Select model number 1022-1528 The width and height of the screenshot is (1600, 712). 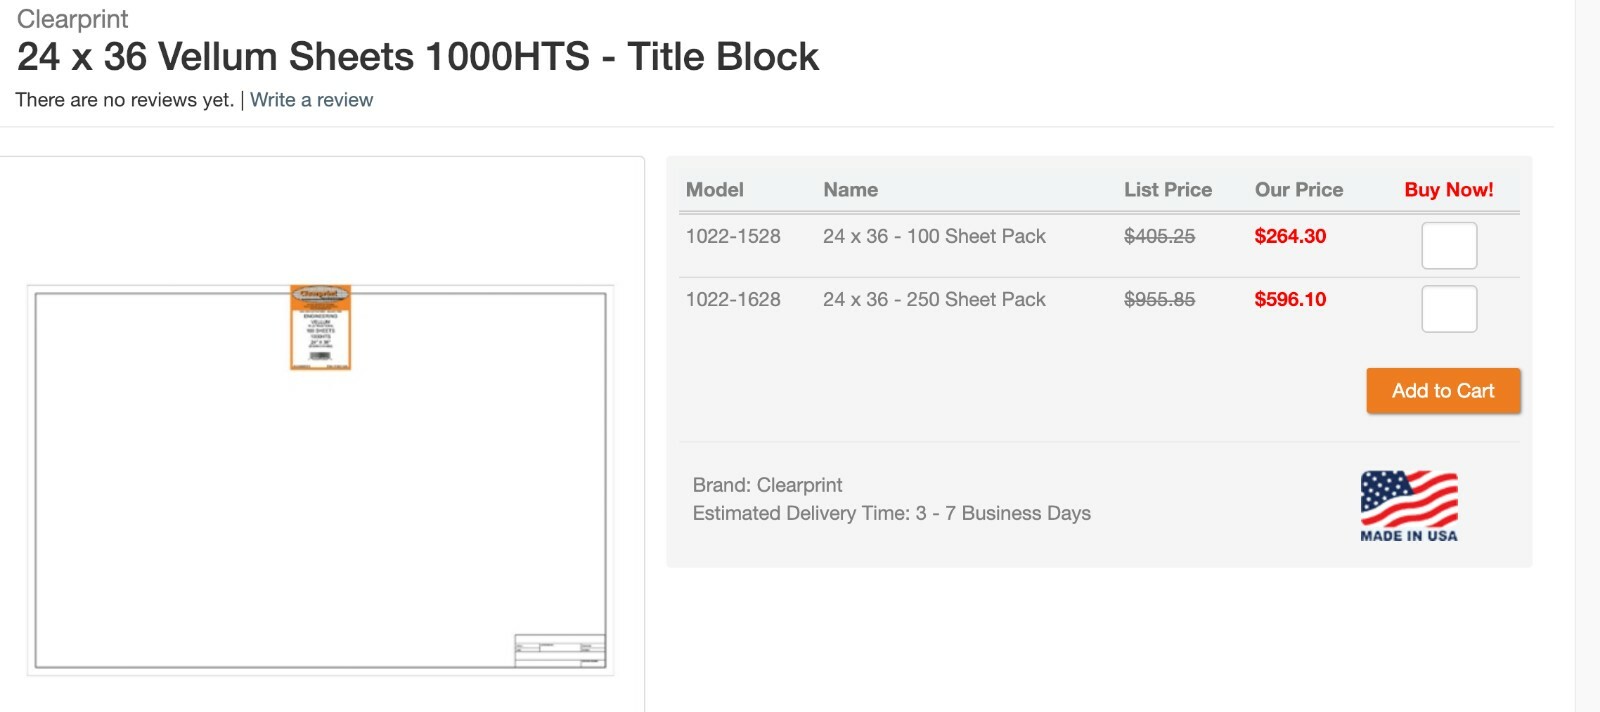tap(733, 237)
